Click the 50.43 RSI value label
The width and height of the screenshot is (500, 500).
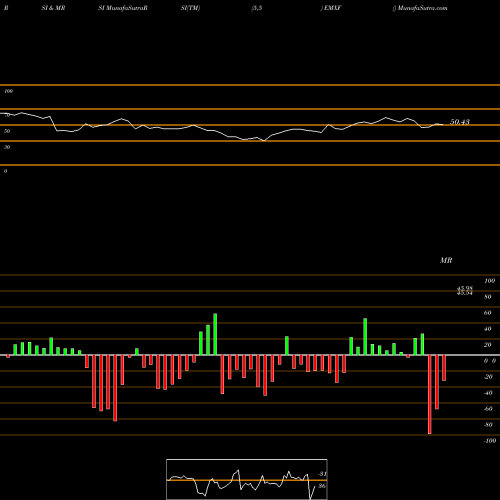(x=460, y=122)
